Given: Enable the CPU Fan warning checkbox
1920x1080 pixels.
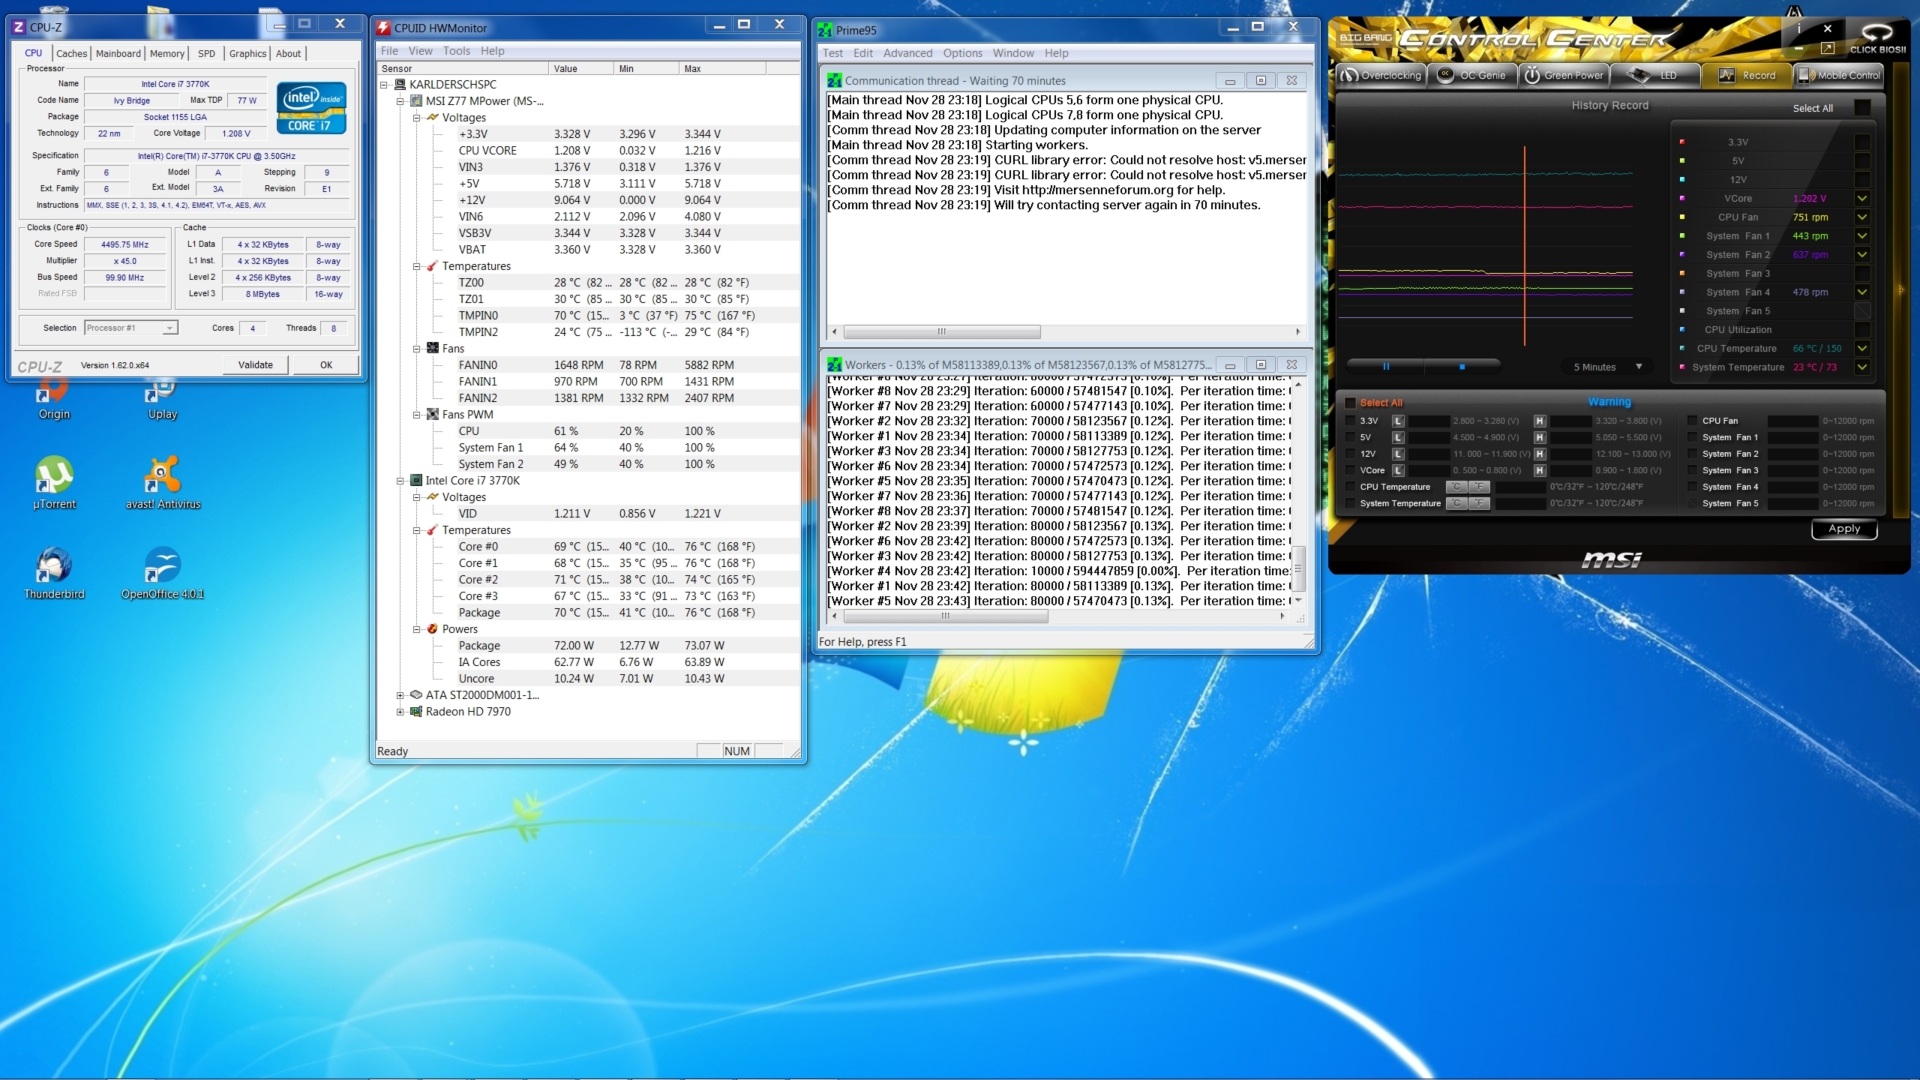Looking at the screenshot, I should click(1692, 421).
